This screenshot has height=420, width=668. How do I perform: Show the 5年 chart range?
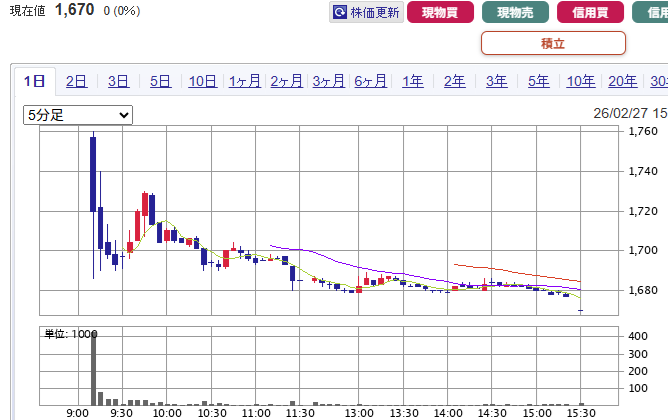[538, 82]
